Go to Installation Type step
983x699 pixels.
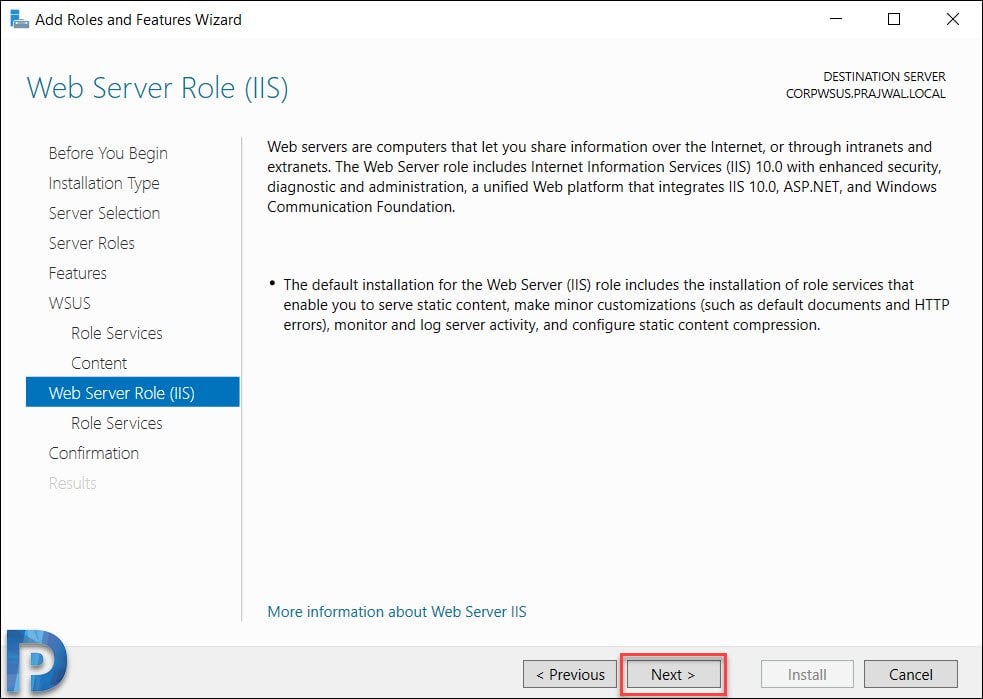pyautogui.click(x=104, y=183)
